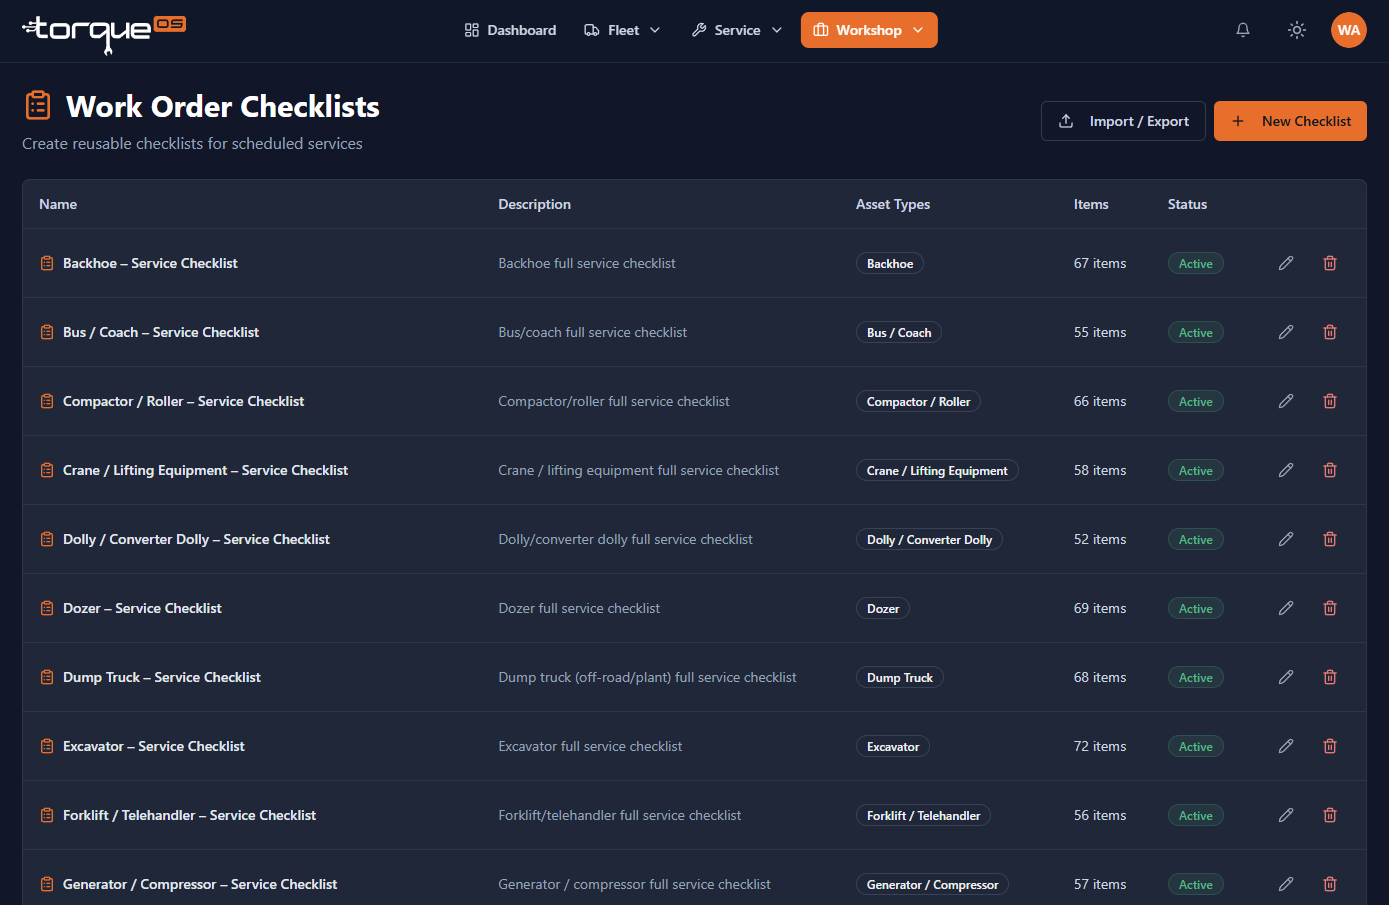The height and width of the screenshot is (905, 1389).
Task: Click the Description column header
Action: pyautogui.click(x=535, y=204)
